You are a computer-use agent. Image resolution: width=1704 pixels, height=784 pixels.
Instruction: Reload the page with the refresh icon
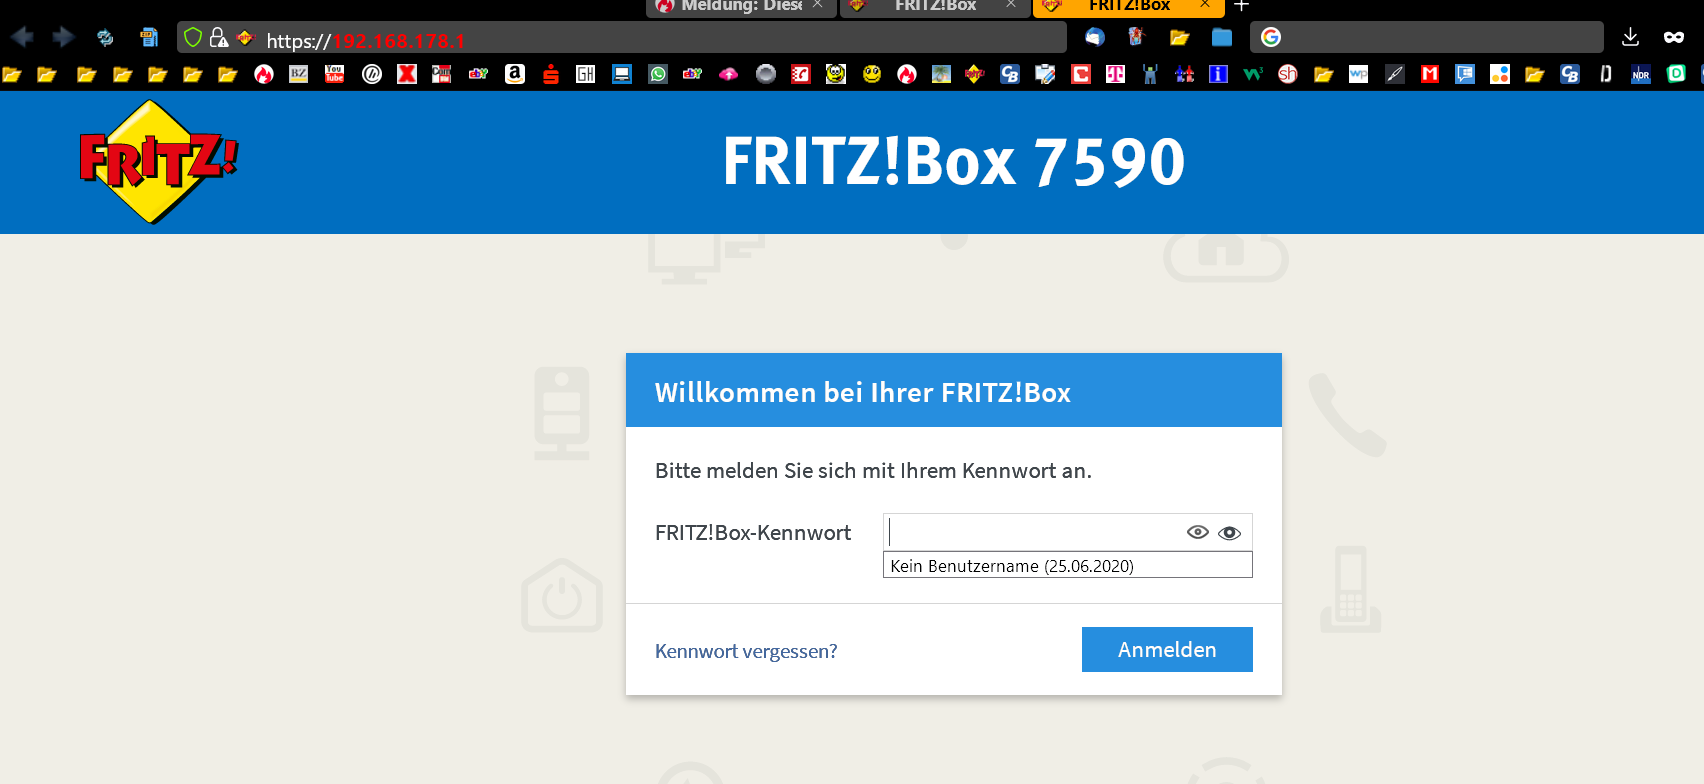point(105,38)
